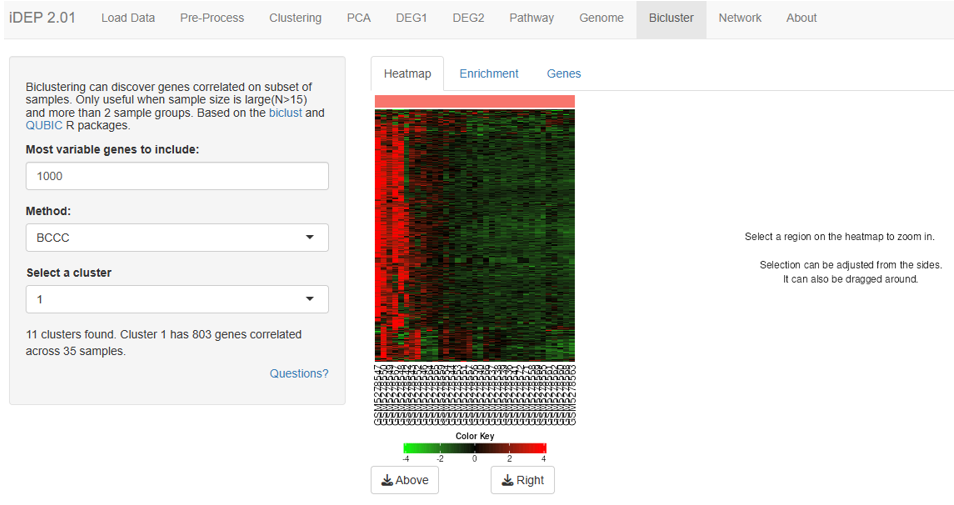Image resolution: width=954 pixels, height=505 pixels.
Task: Switch to the Pre-Process tab
Action: (212, 18)
